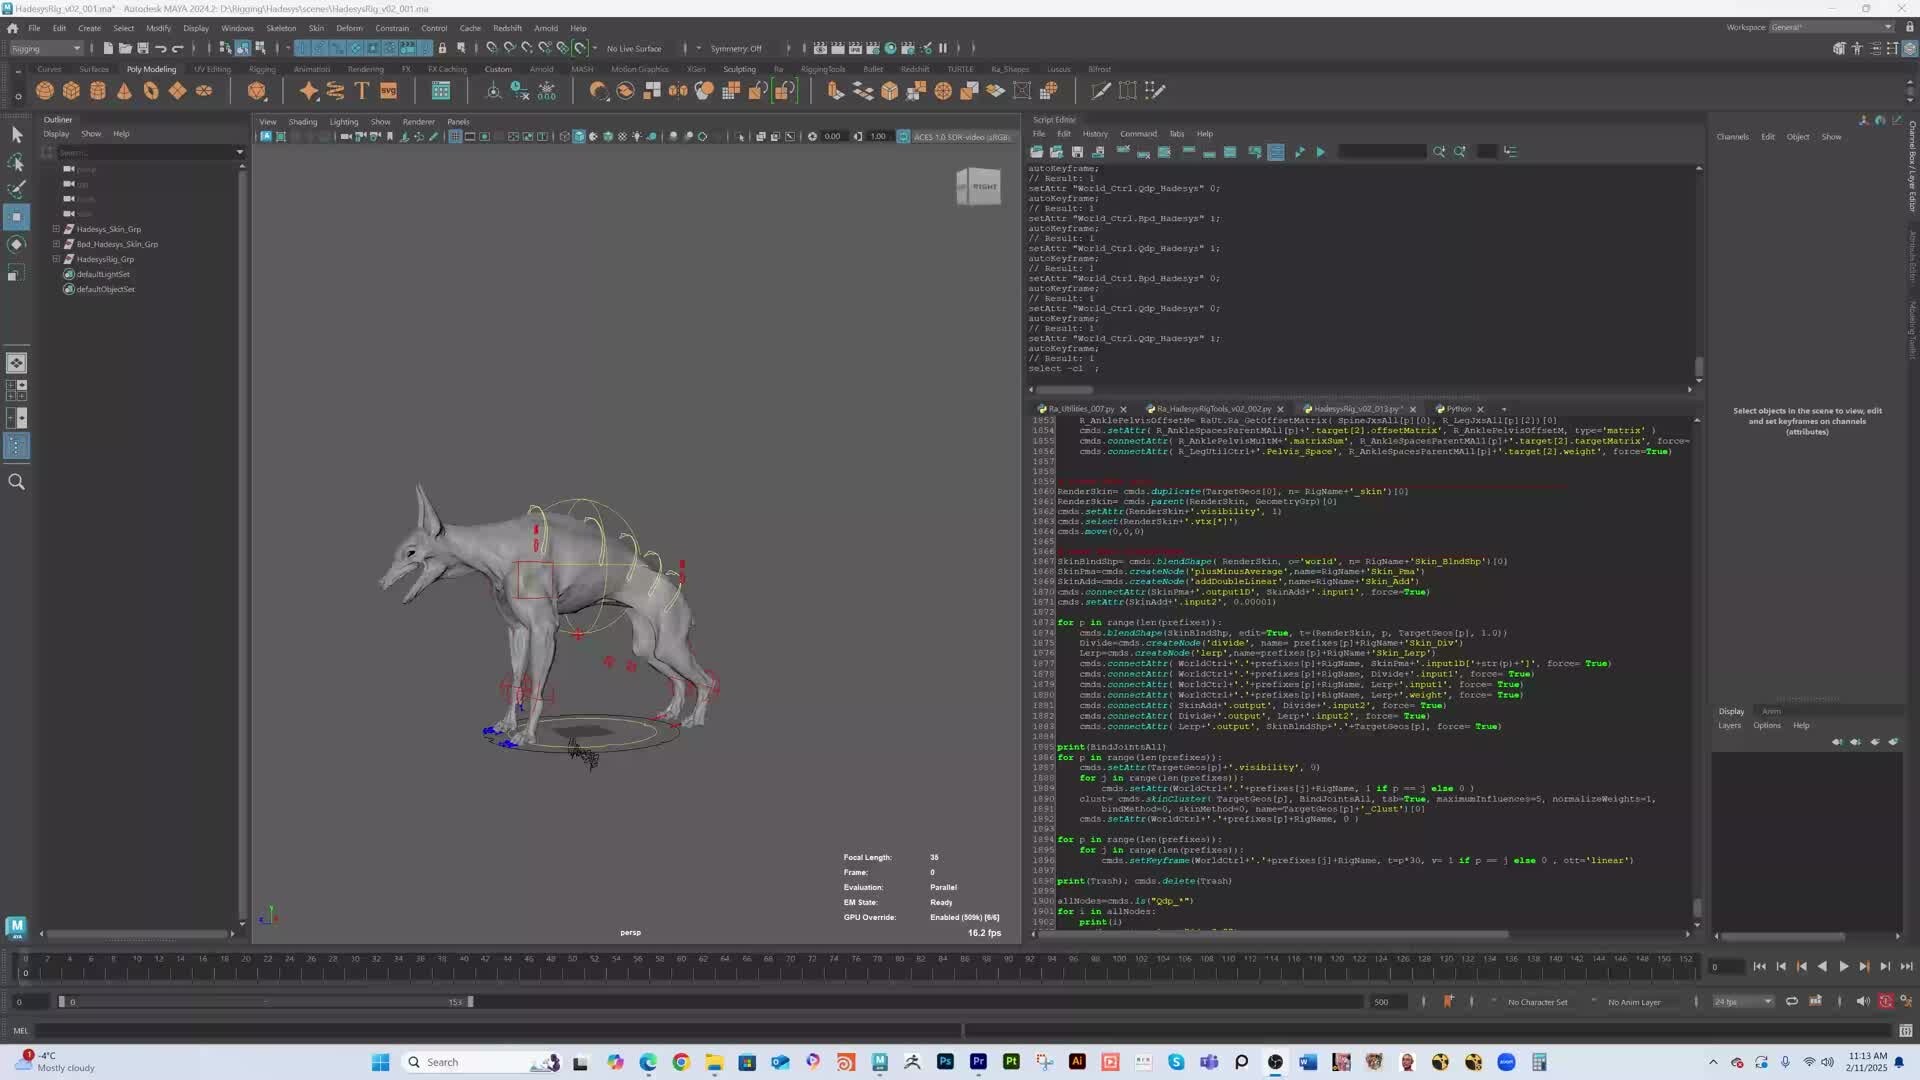Viewport: 1920px width, 1080px height.
Task: Switch to Ra_Utilities_007.py tab
Action: tap(1080, 409)
